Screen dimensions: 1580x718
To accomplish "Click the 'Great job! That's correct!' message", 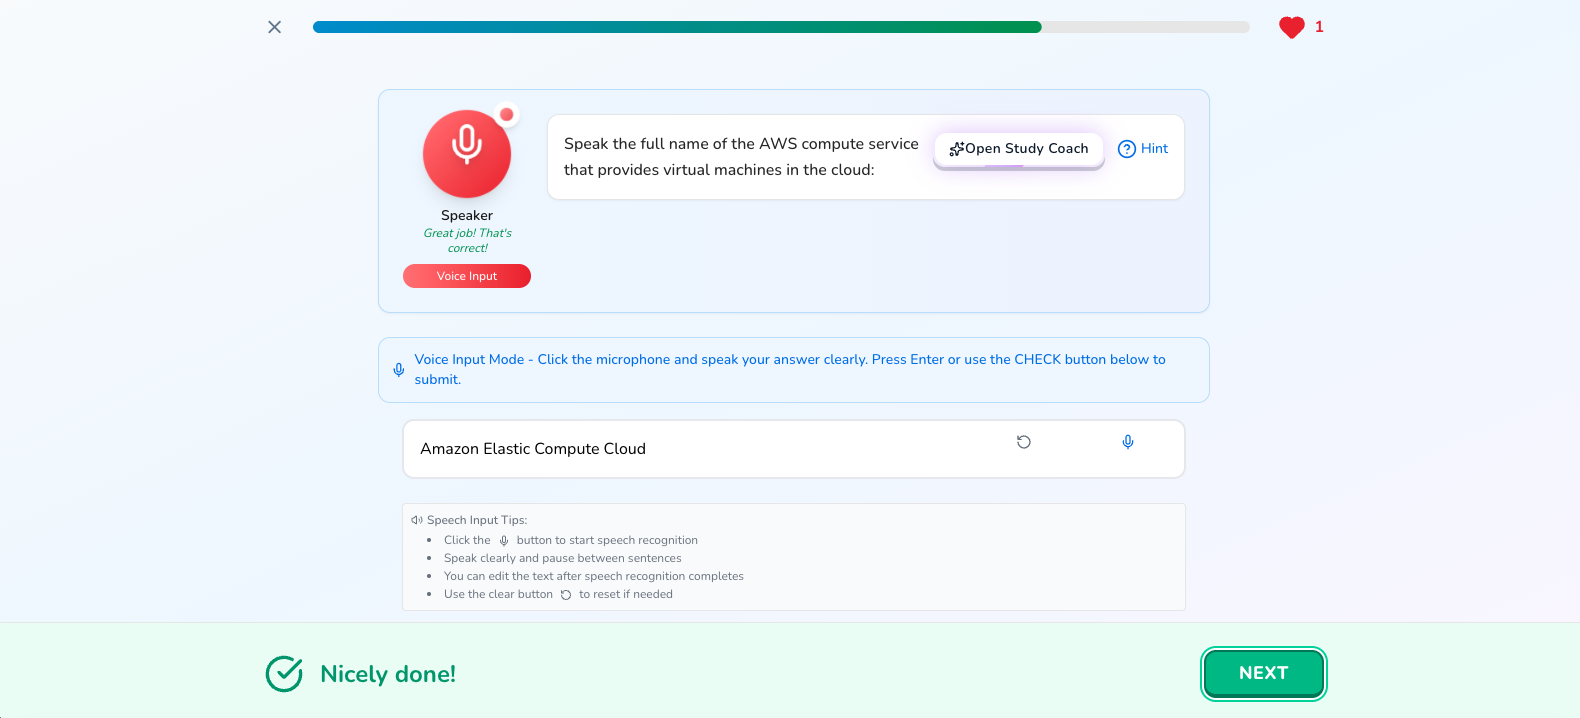I will tap(467, 240).
